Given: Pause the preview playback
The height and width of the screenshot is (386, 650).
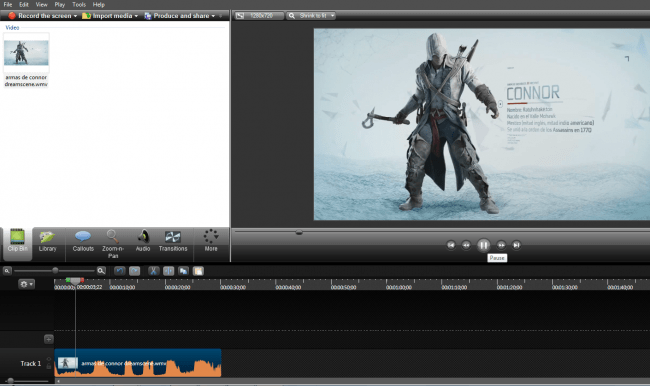Looking at the screenshot, I should point(483,245).
